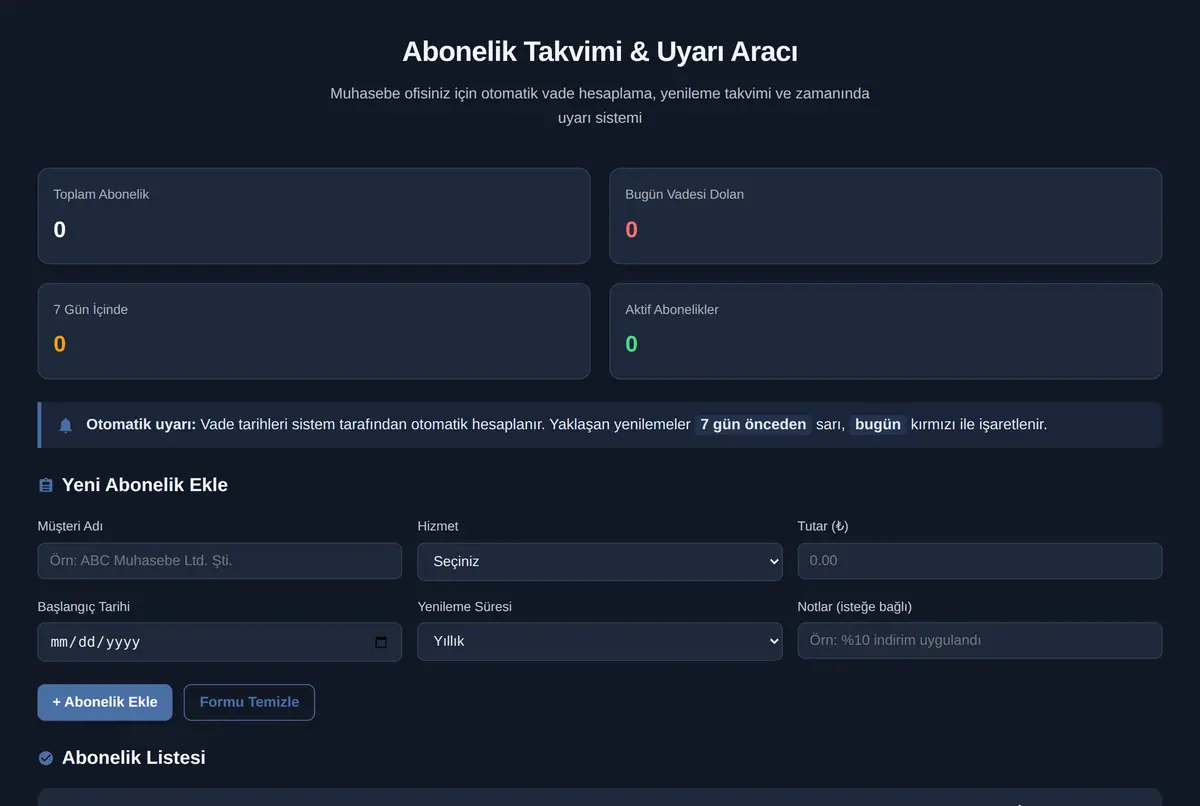Click the Hizmet field label
This screenshot has height=806, width=1200.
click(438, 526)
